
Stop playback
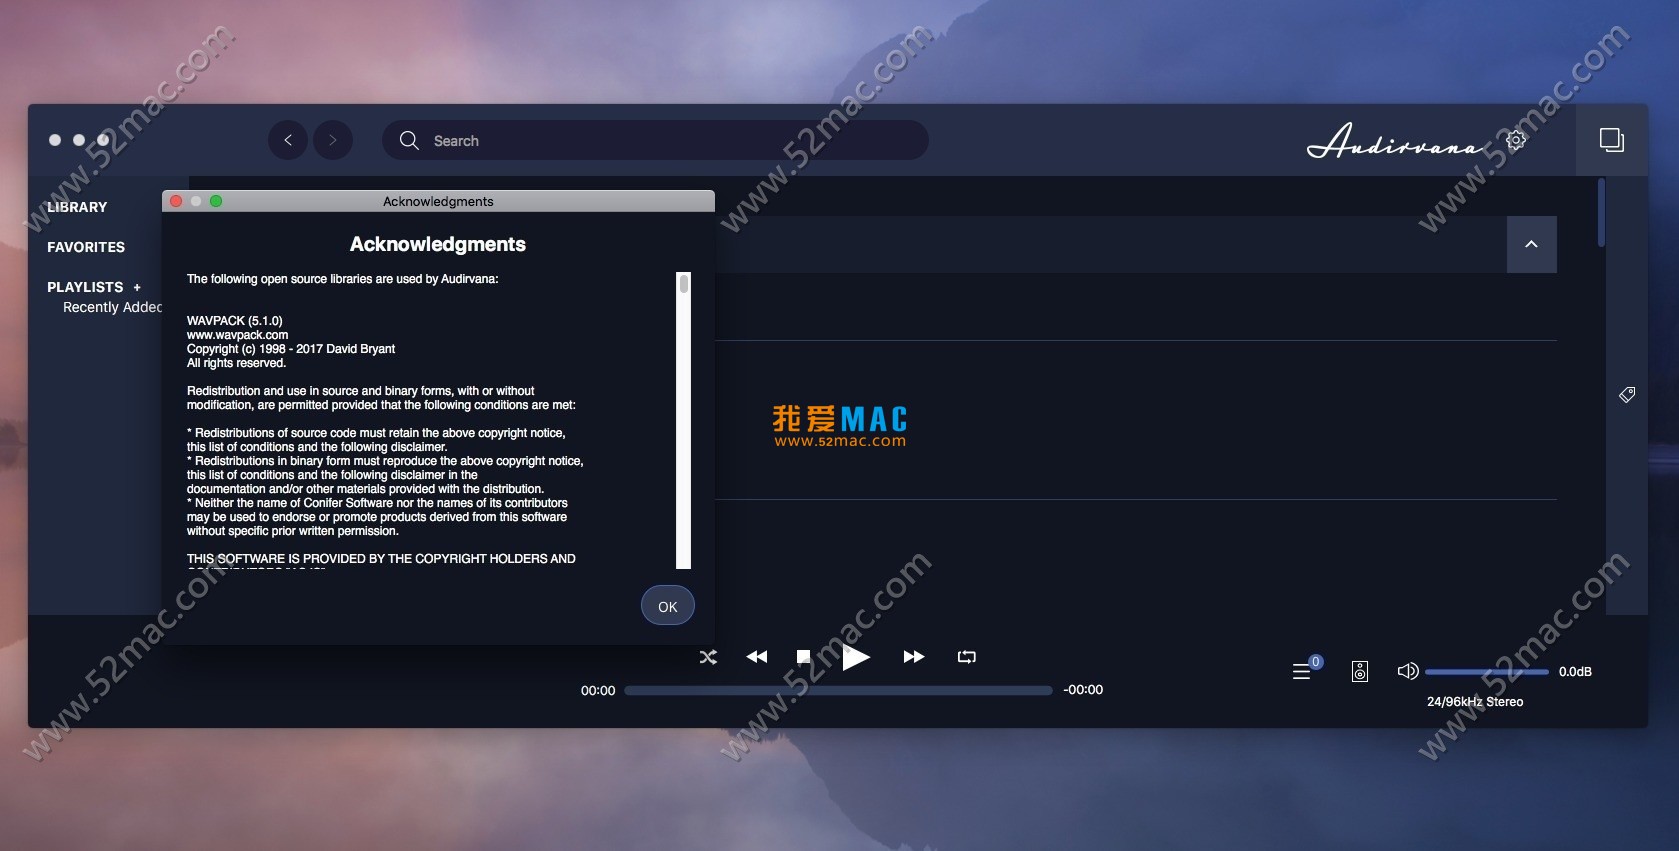(x=803, y=656)
